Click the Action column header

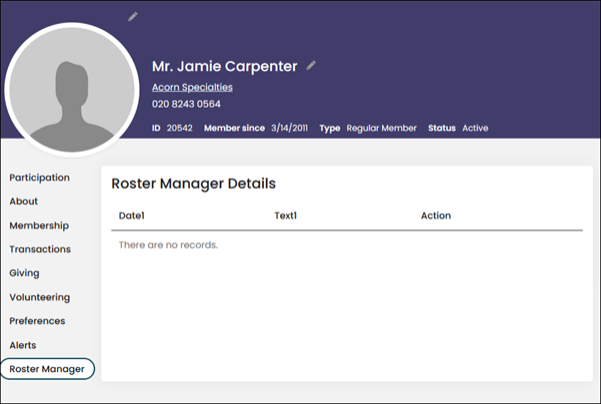click(x=436, y=215)
